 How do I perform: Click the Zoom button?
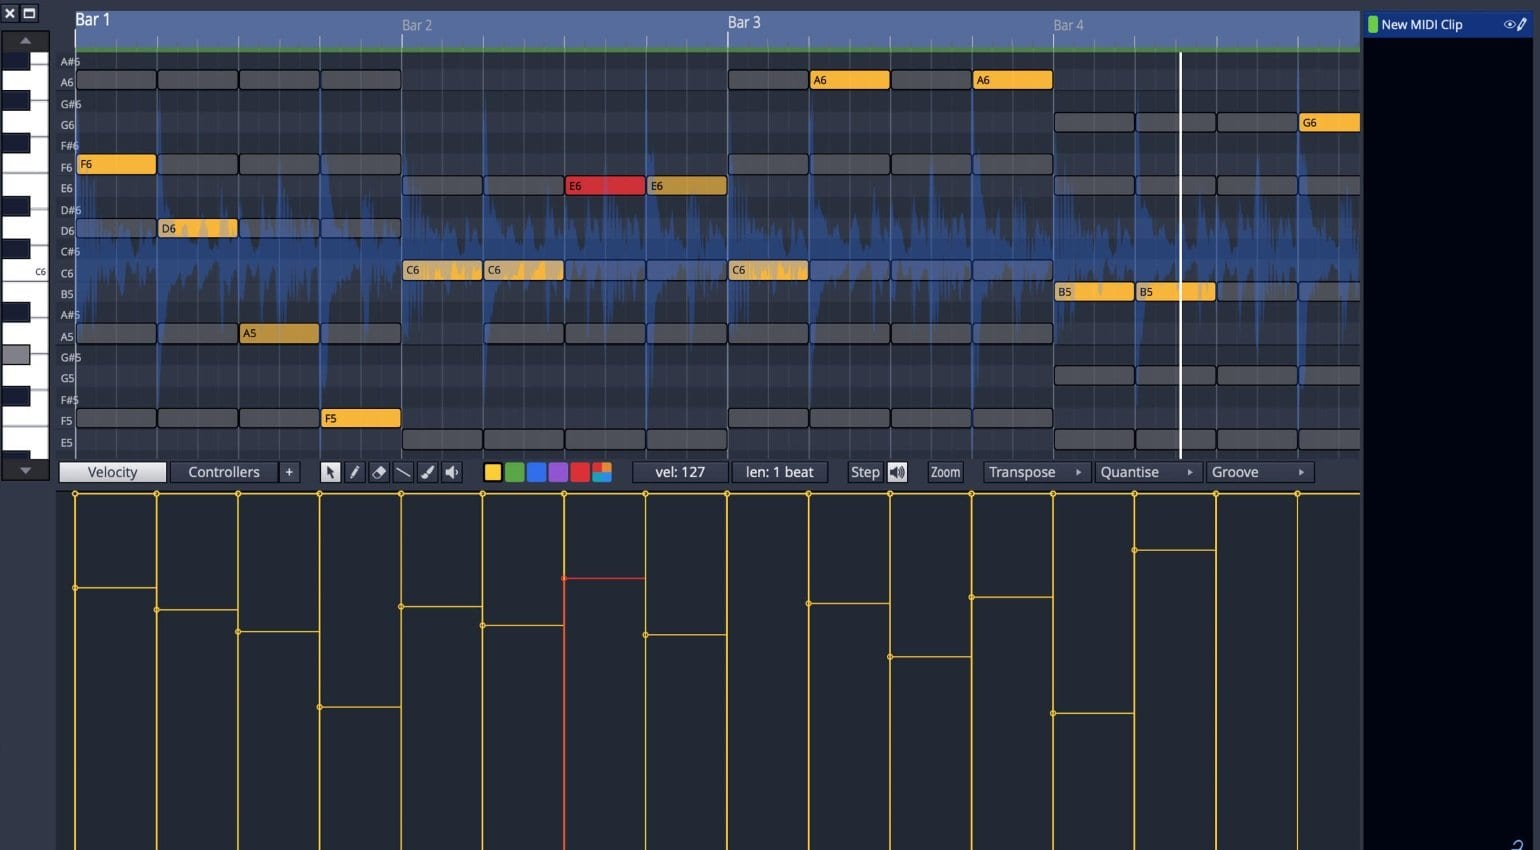pyautogui.click(x=944, y=472)
